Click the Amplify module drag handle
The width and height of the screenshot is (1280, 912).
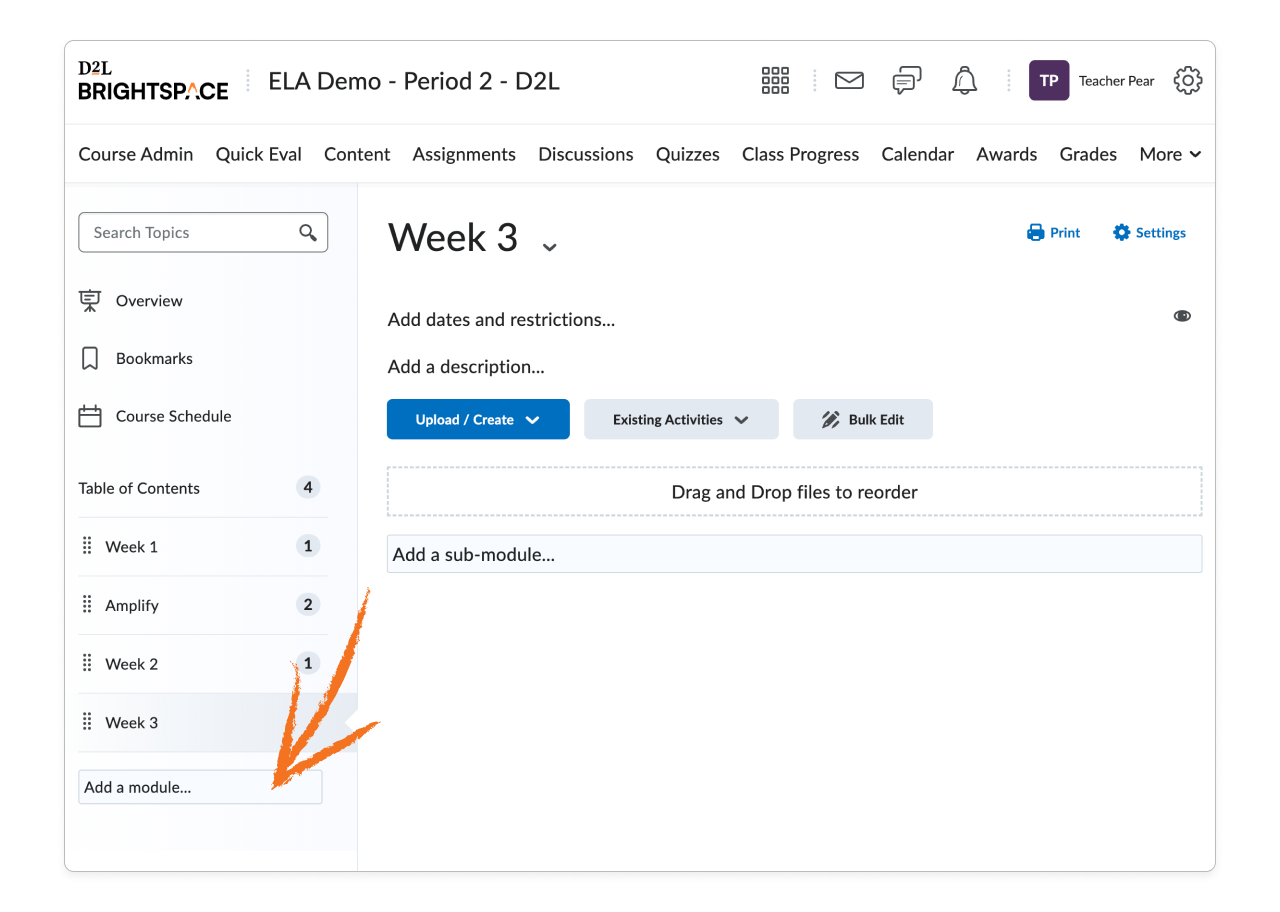point(87,605)
